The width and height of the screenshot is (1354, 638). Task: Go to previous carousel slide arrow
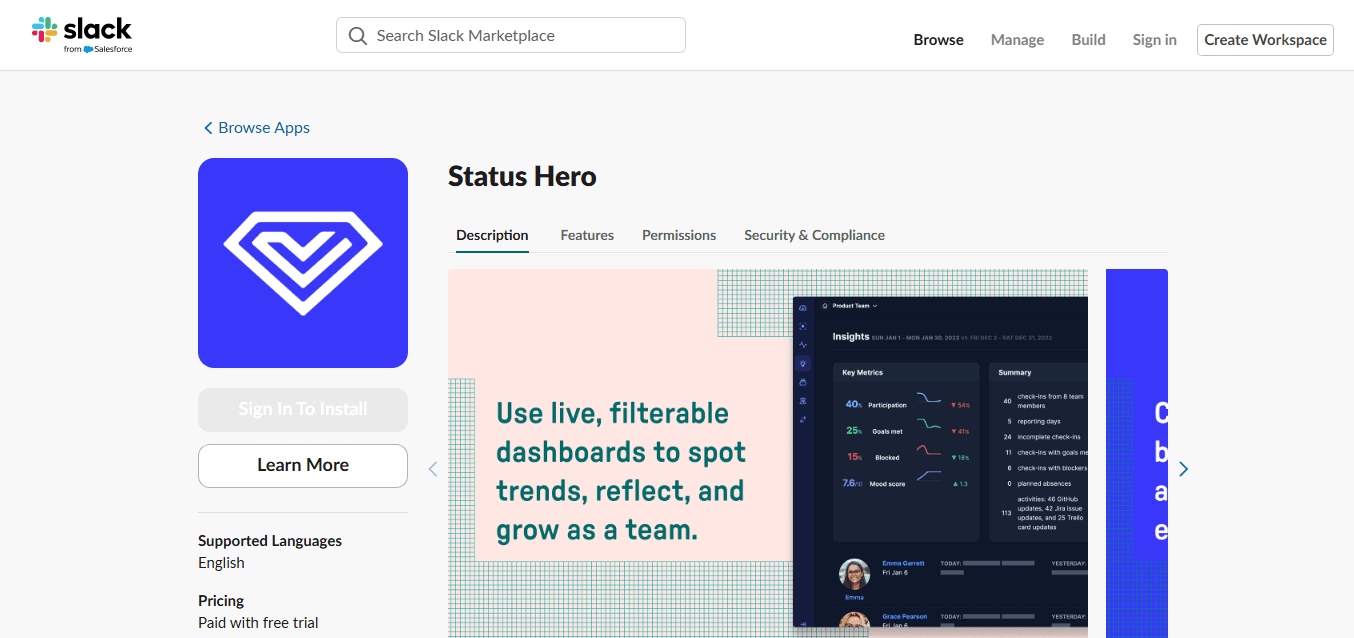tap(433, 469)
